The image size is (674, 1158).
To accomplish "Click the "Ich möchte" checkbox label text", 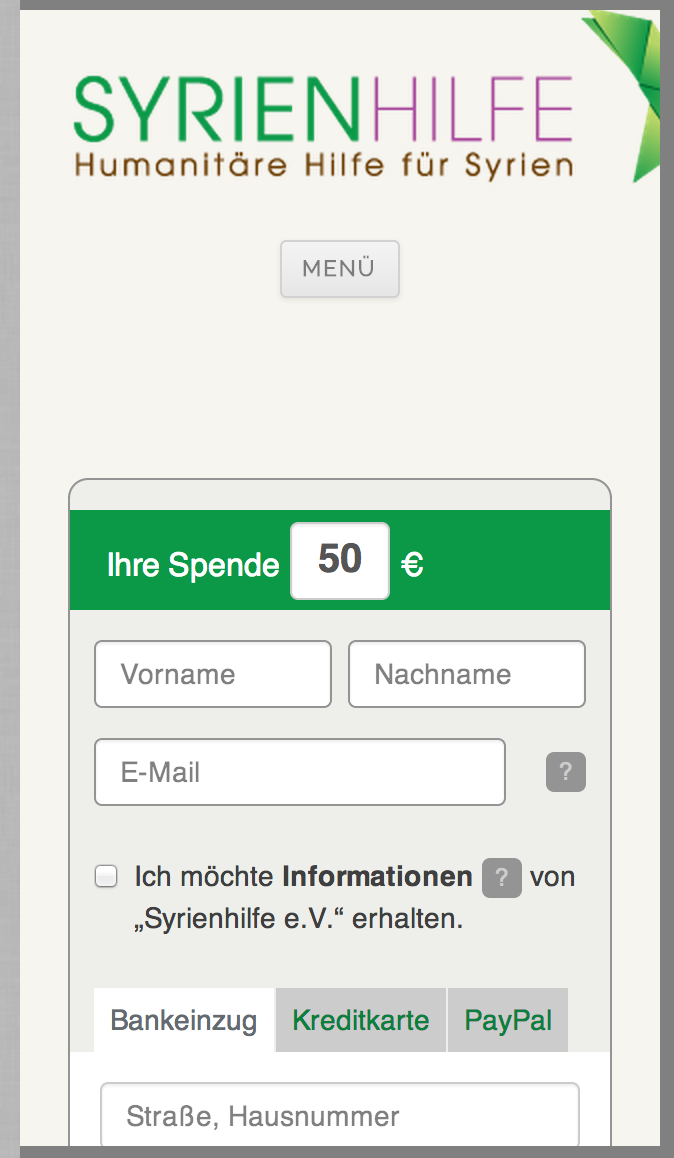I will point(204,877).
